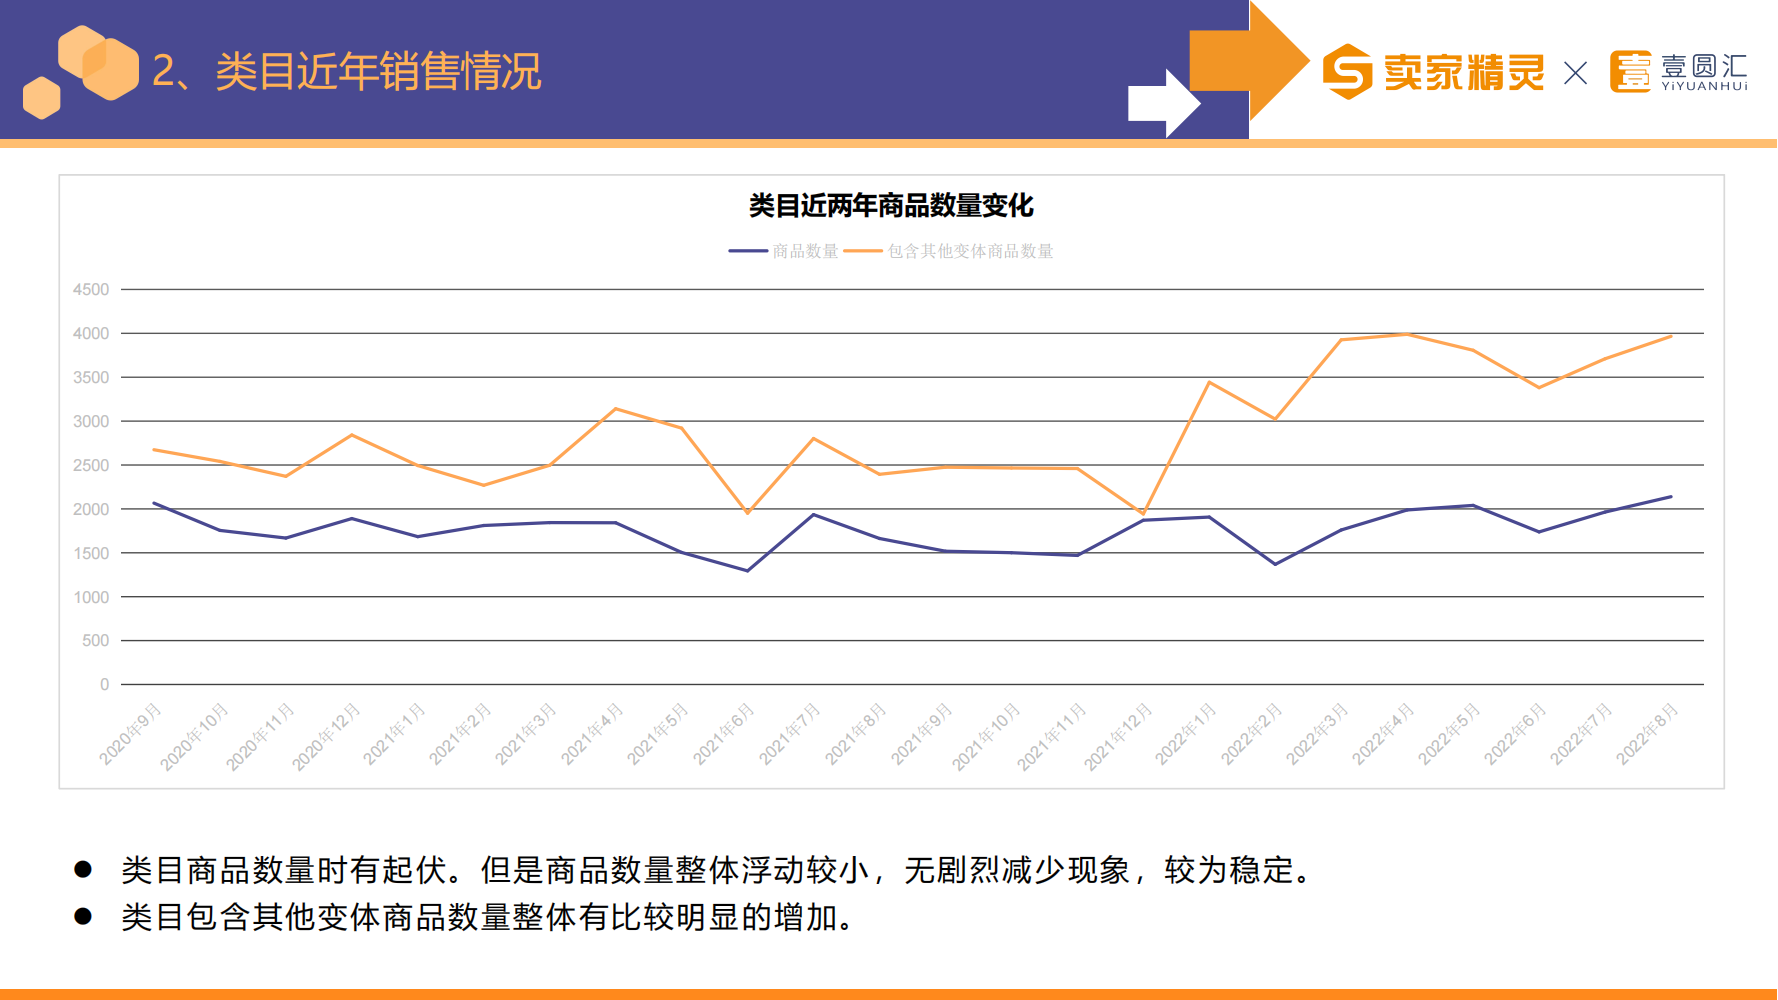
Task: Click the 卖家精灵 orange S logo icon
Action: coord(1347,71)
